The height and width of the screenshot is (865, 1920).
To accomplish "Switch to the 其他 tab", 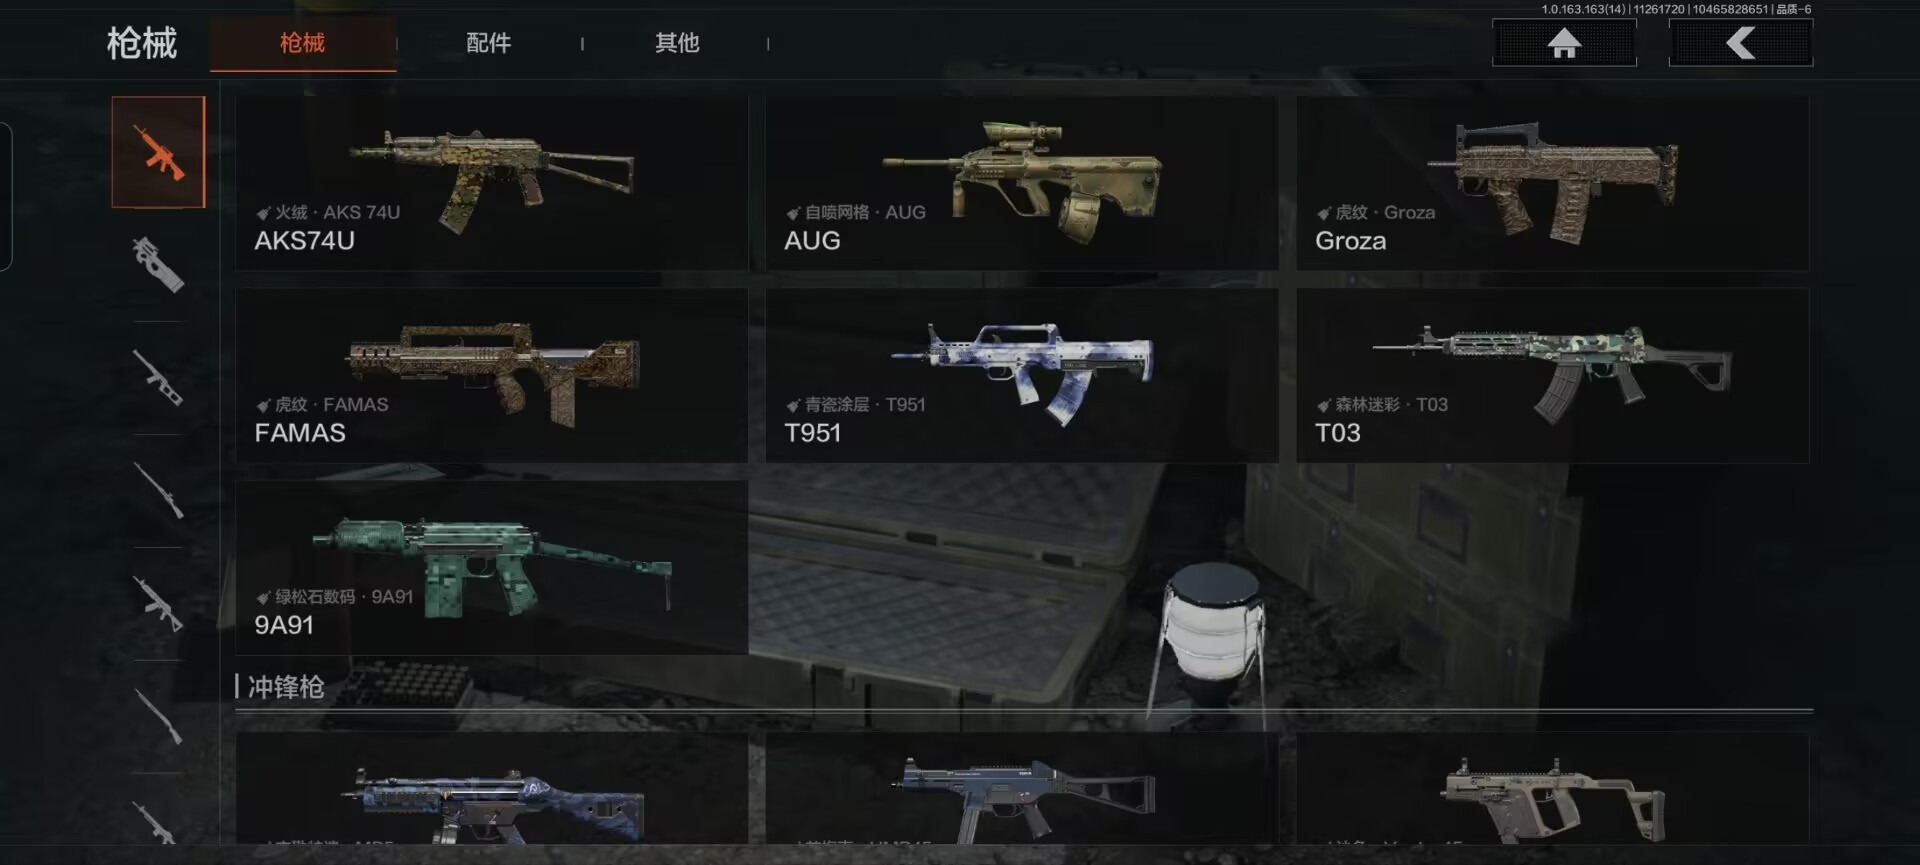I will point(677,43).
